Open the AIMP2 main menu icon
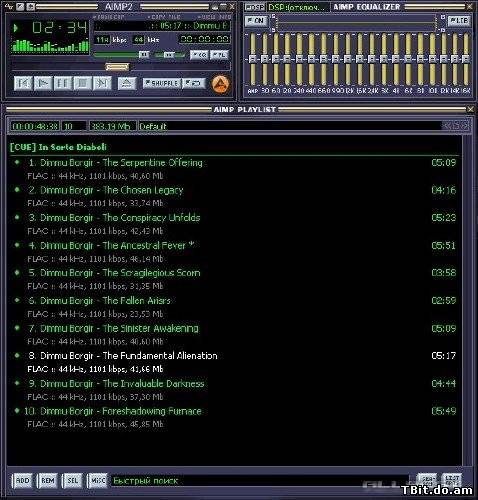The image size is (478, 500). (9, 6)
